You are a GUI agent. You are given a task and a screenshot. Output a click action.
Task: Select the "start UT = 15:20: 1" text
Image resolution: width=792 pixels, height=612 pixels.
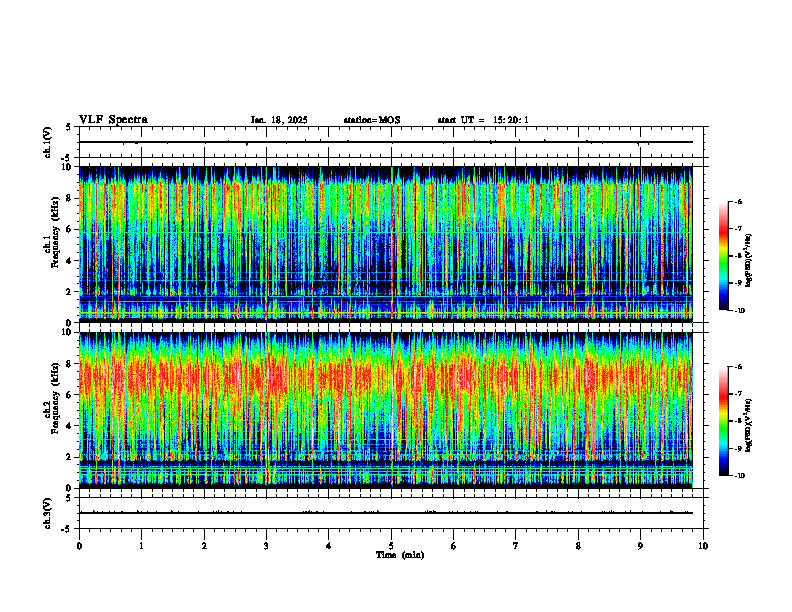click(483, 120)
